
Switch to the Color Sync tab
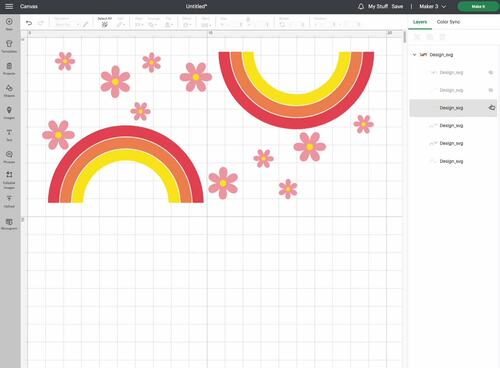point(448,22)
